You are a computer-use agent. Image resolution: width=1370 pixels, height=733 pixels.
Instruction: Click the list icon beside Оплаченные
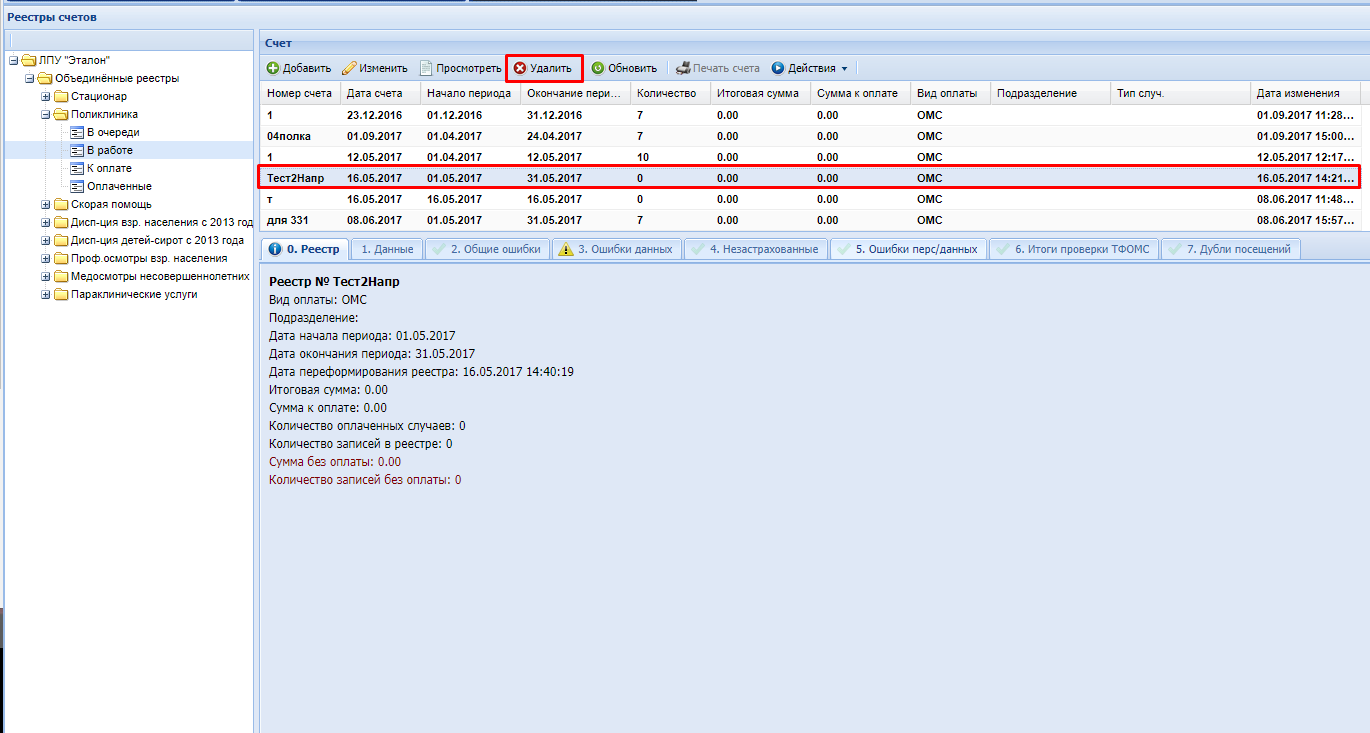pyautogui.click(x=77, y=186)
